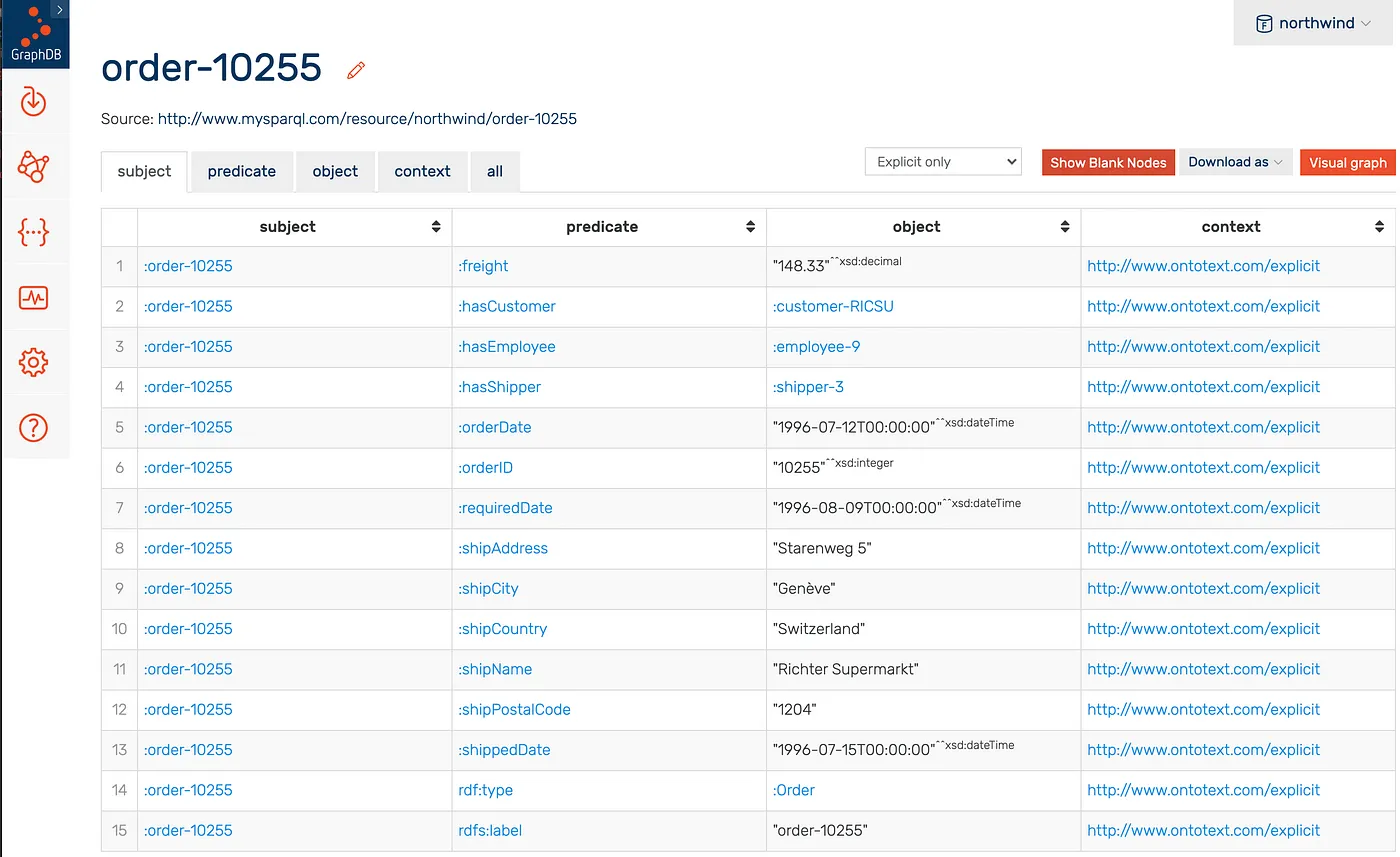Select the "Richter Supermarkt" value
1400x857 pixels.
coord(846,669)
